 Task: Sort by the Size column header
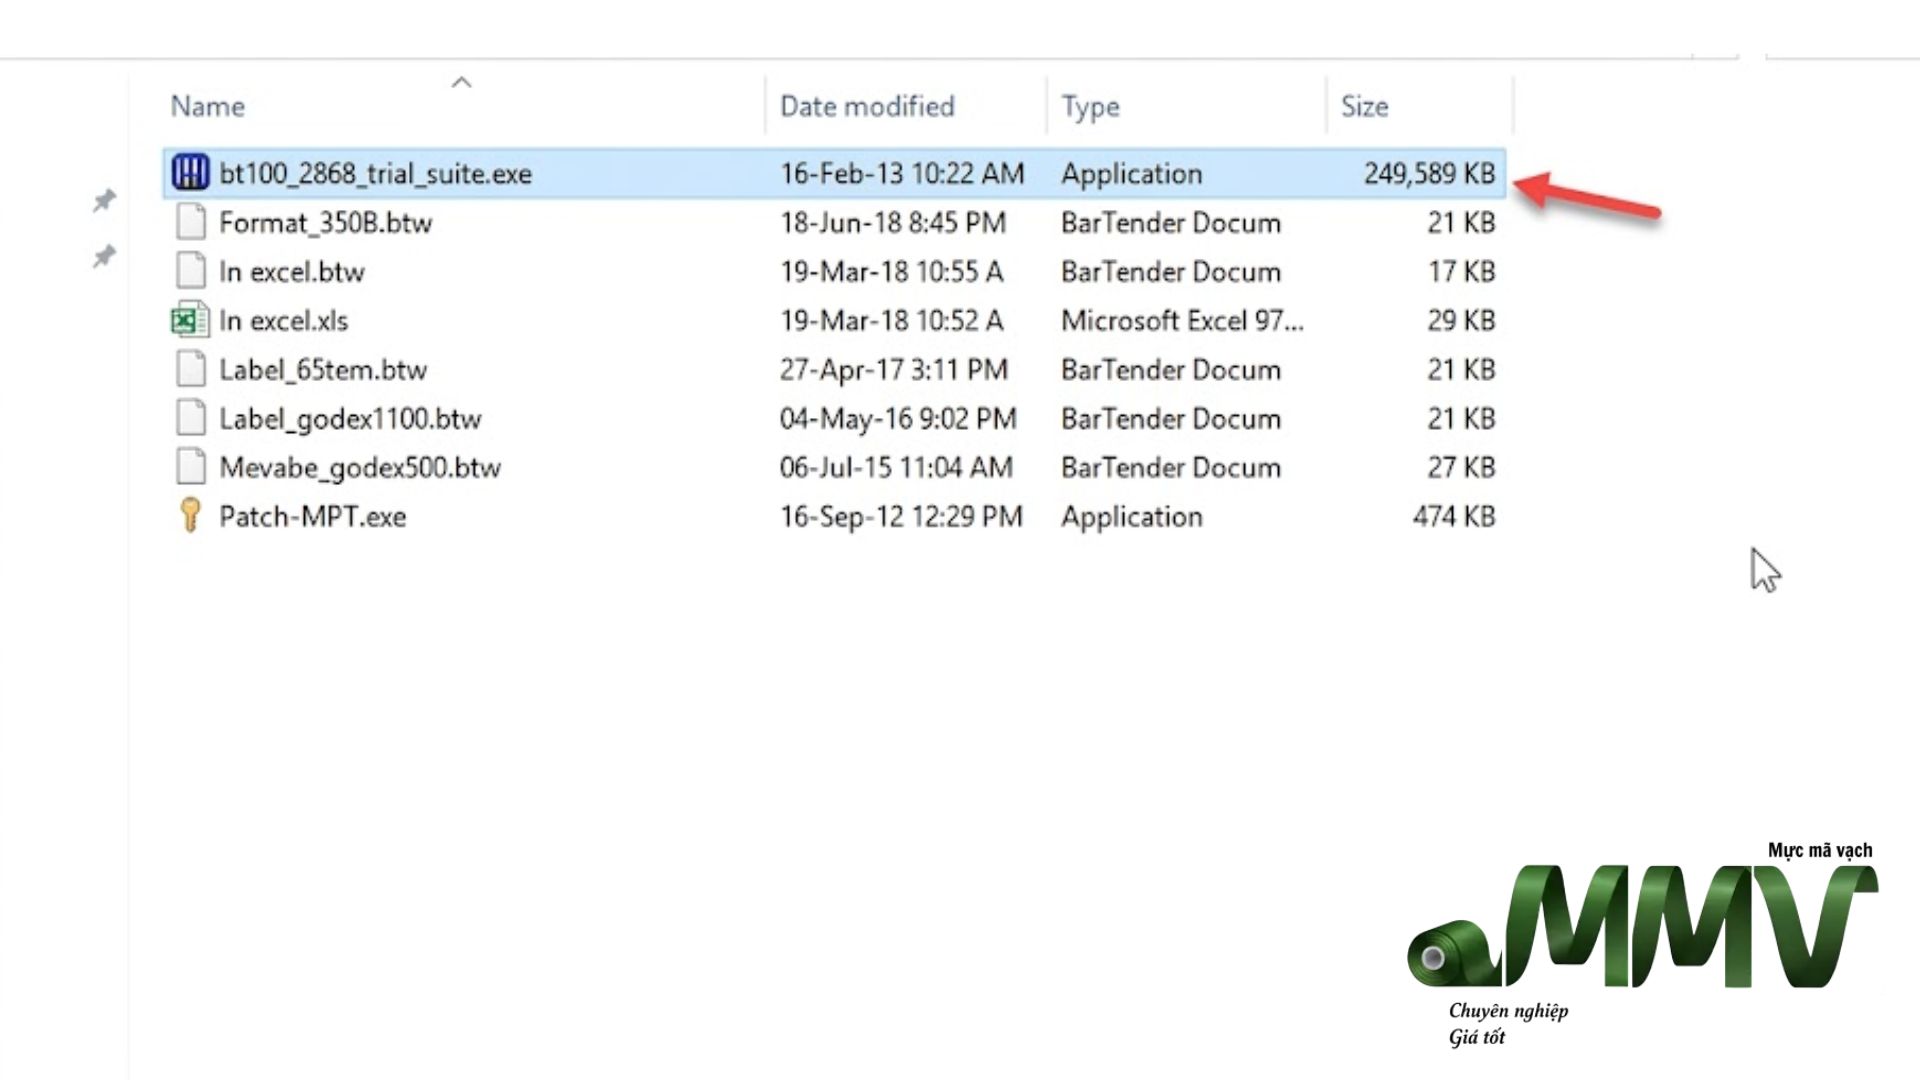click(1364, 106)
